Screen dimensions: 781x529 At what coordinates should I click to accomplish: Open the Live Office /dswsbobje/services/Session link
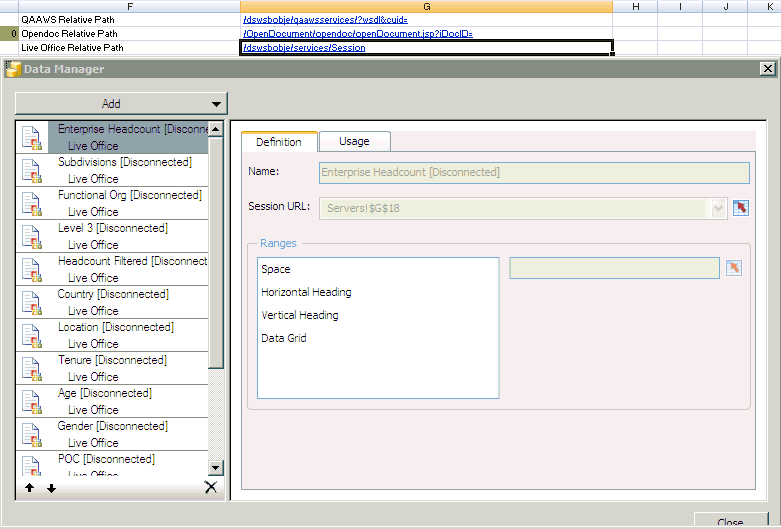click(x=304, y=48)
